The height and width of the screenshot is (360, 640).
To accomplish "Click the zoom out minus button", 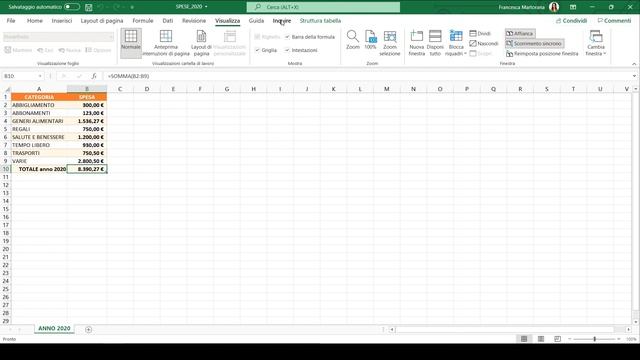I will tap(570, 339).
